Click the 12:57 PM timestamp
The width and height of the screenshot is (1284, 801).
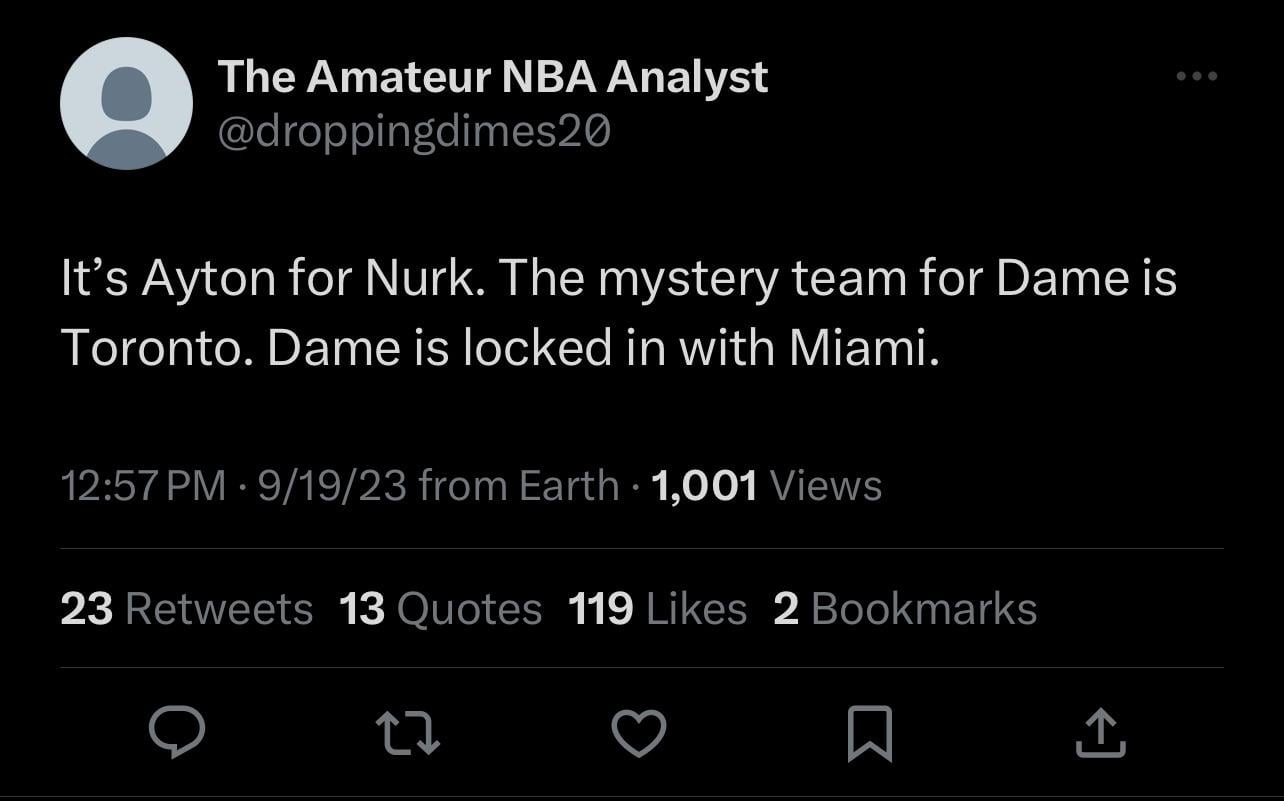pos(143,486)
